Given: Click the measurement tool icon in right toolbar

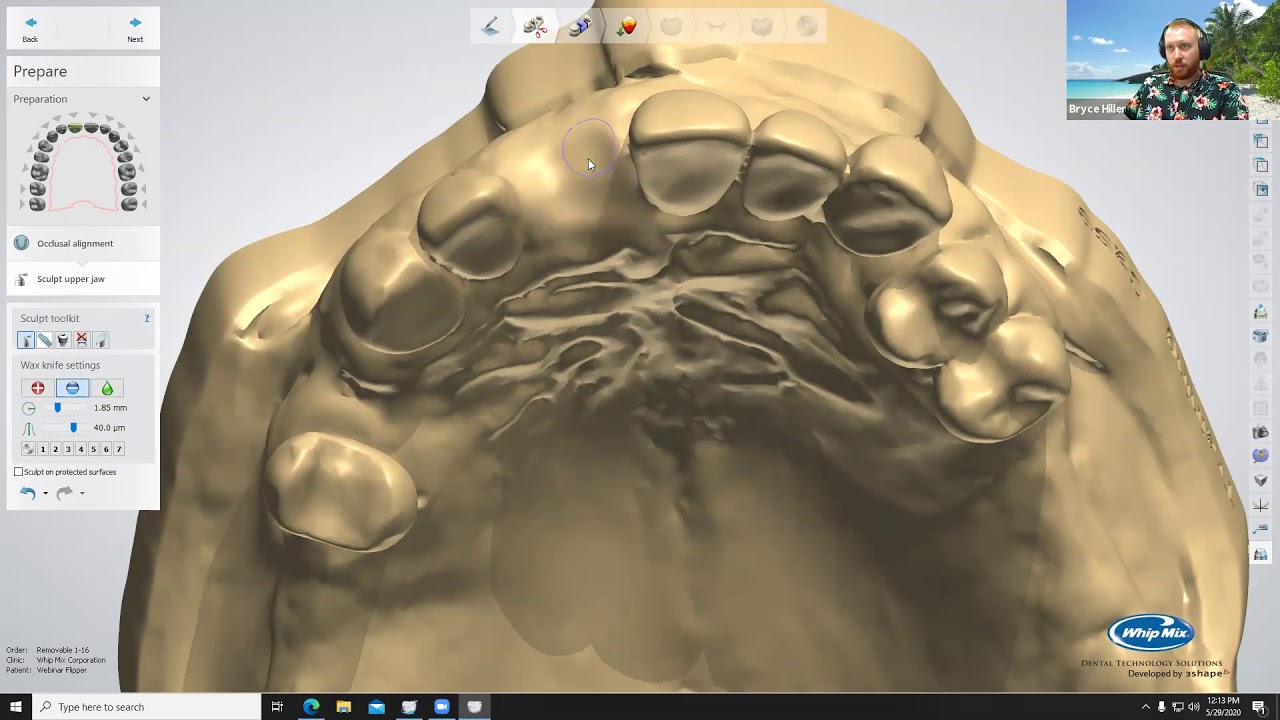Looking at the screenshot, I should [1261, 529].
